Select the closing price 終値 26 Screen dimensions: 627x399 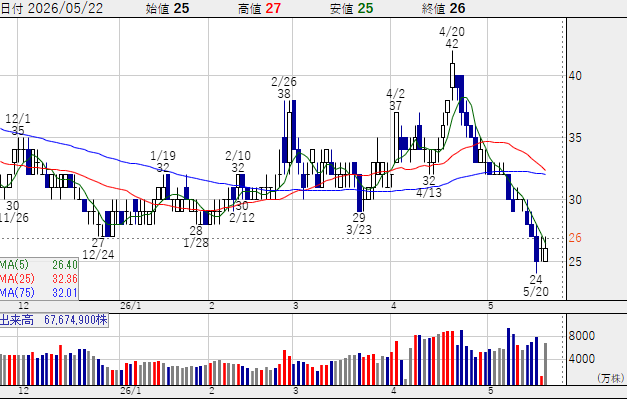tap(443, 8)
